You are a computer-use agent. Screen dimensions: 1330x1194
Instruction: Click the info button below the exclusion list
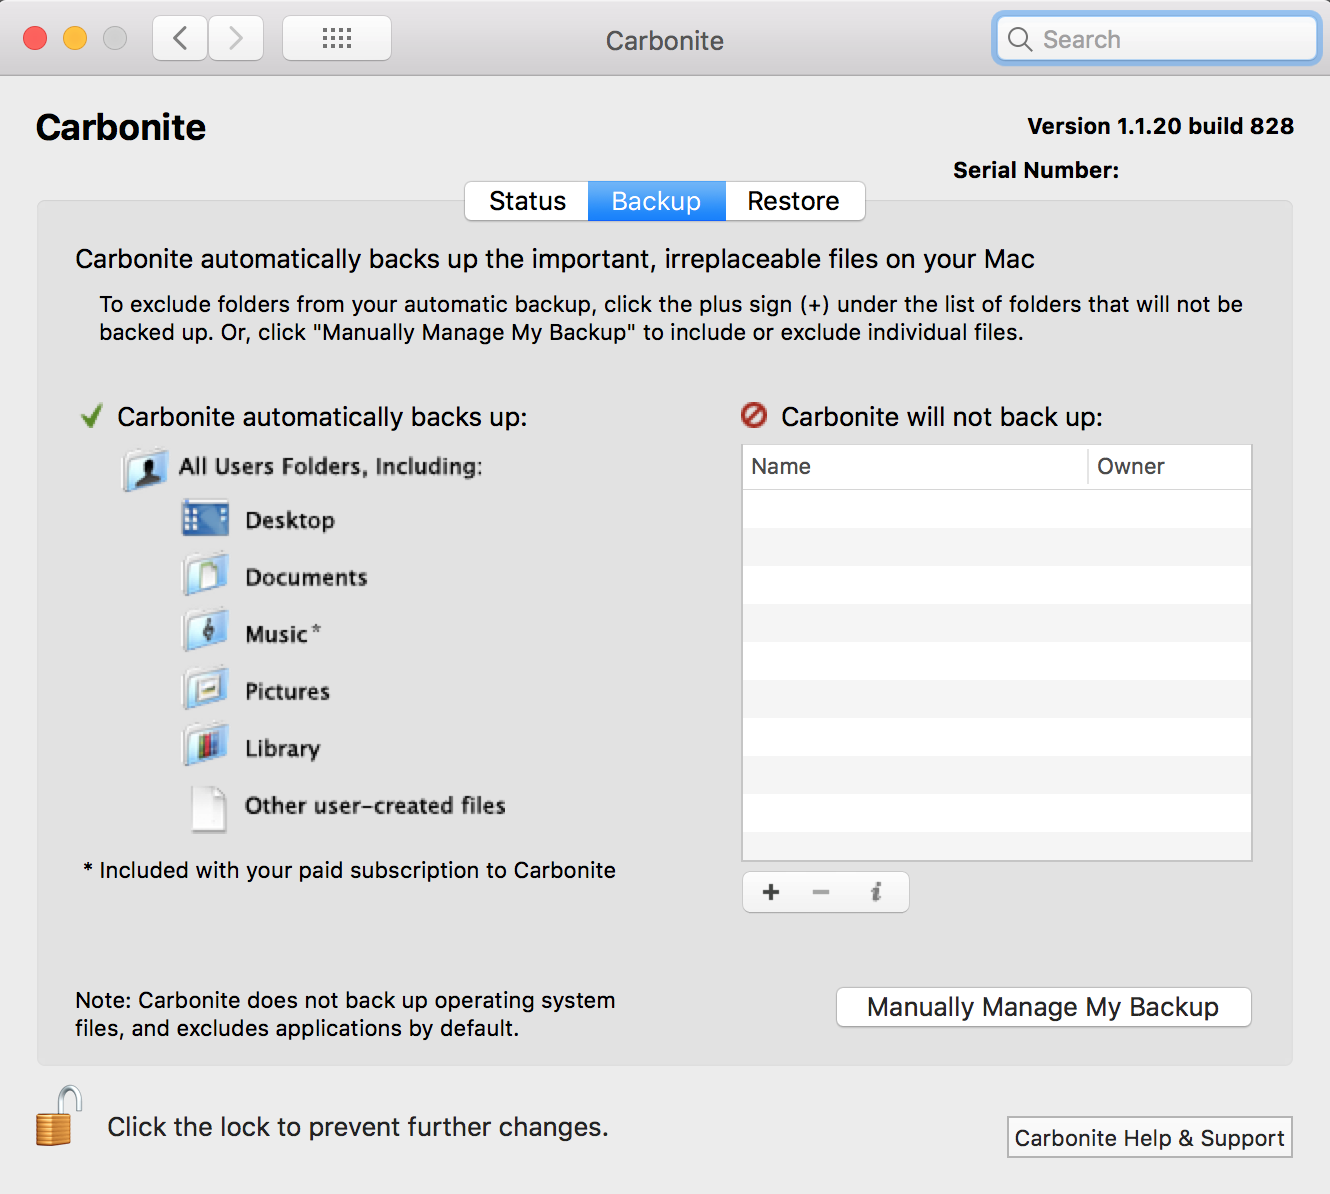(x=877, y=891)
